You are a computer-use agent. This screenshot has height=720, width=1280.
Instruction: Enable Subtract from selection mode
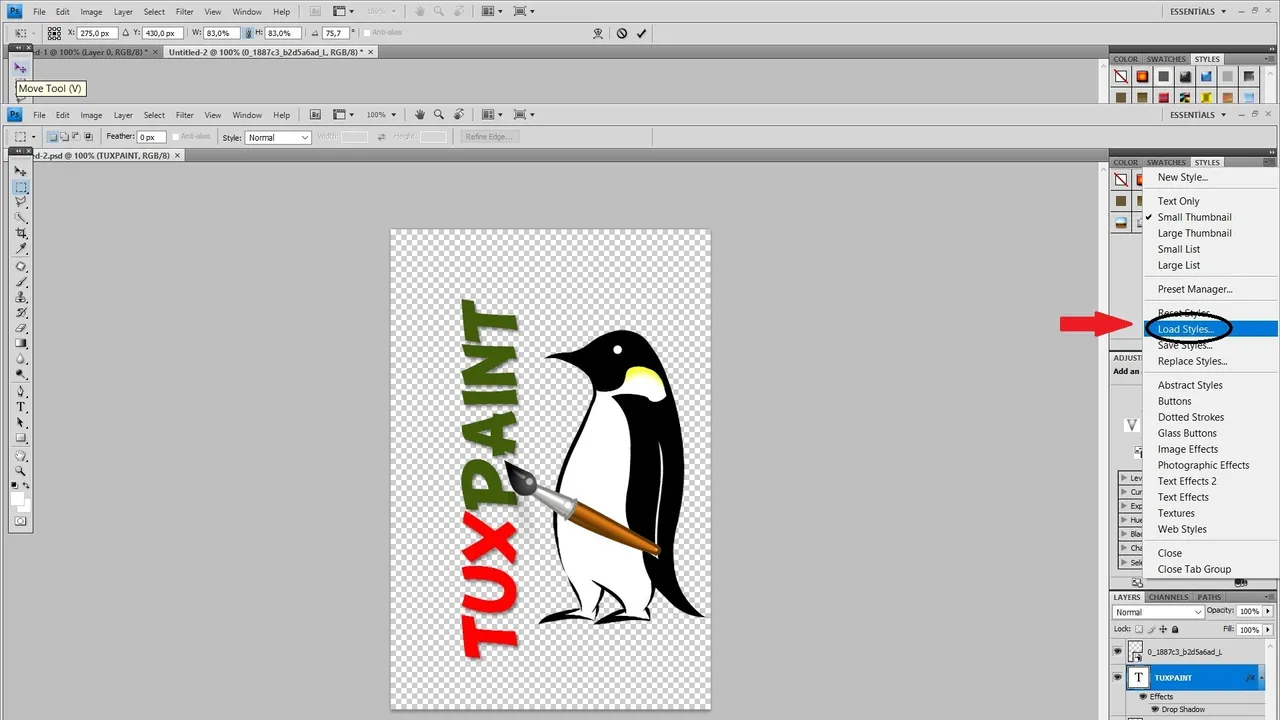pos(76,137)
